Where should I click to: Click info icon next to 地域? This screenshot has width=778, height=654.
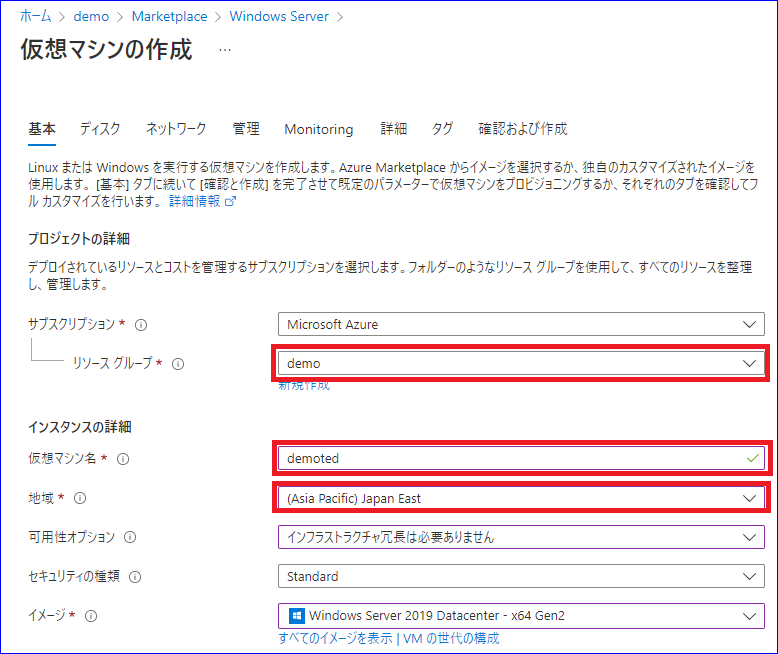(80, 498)
